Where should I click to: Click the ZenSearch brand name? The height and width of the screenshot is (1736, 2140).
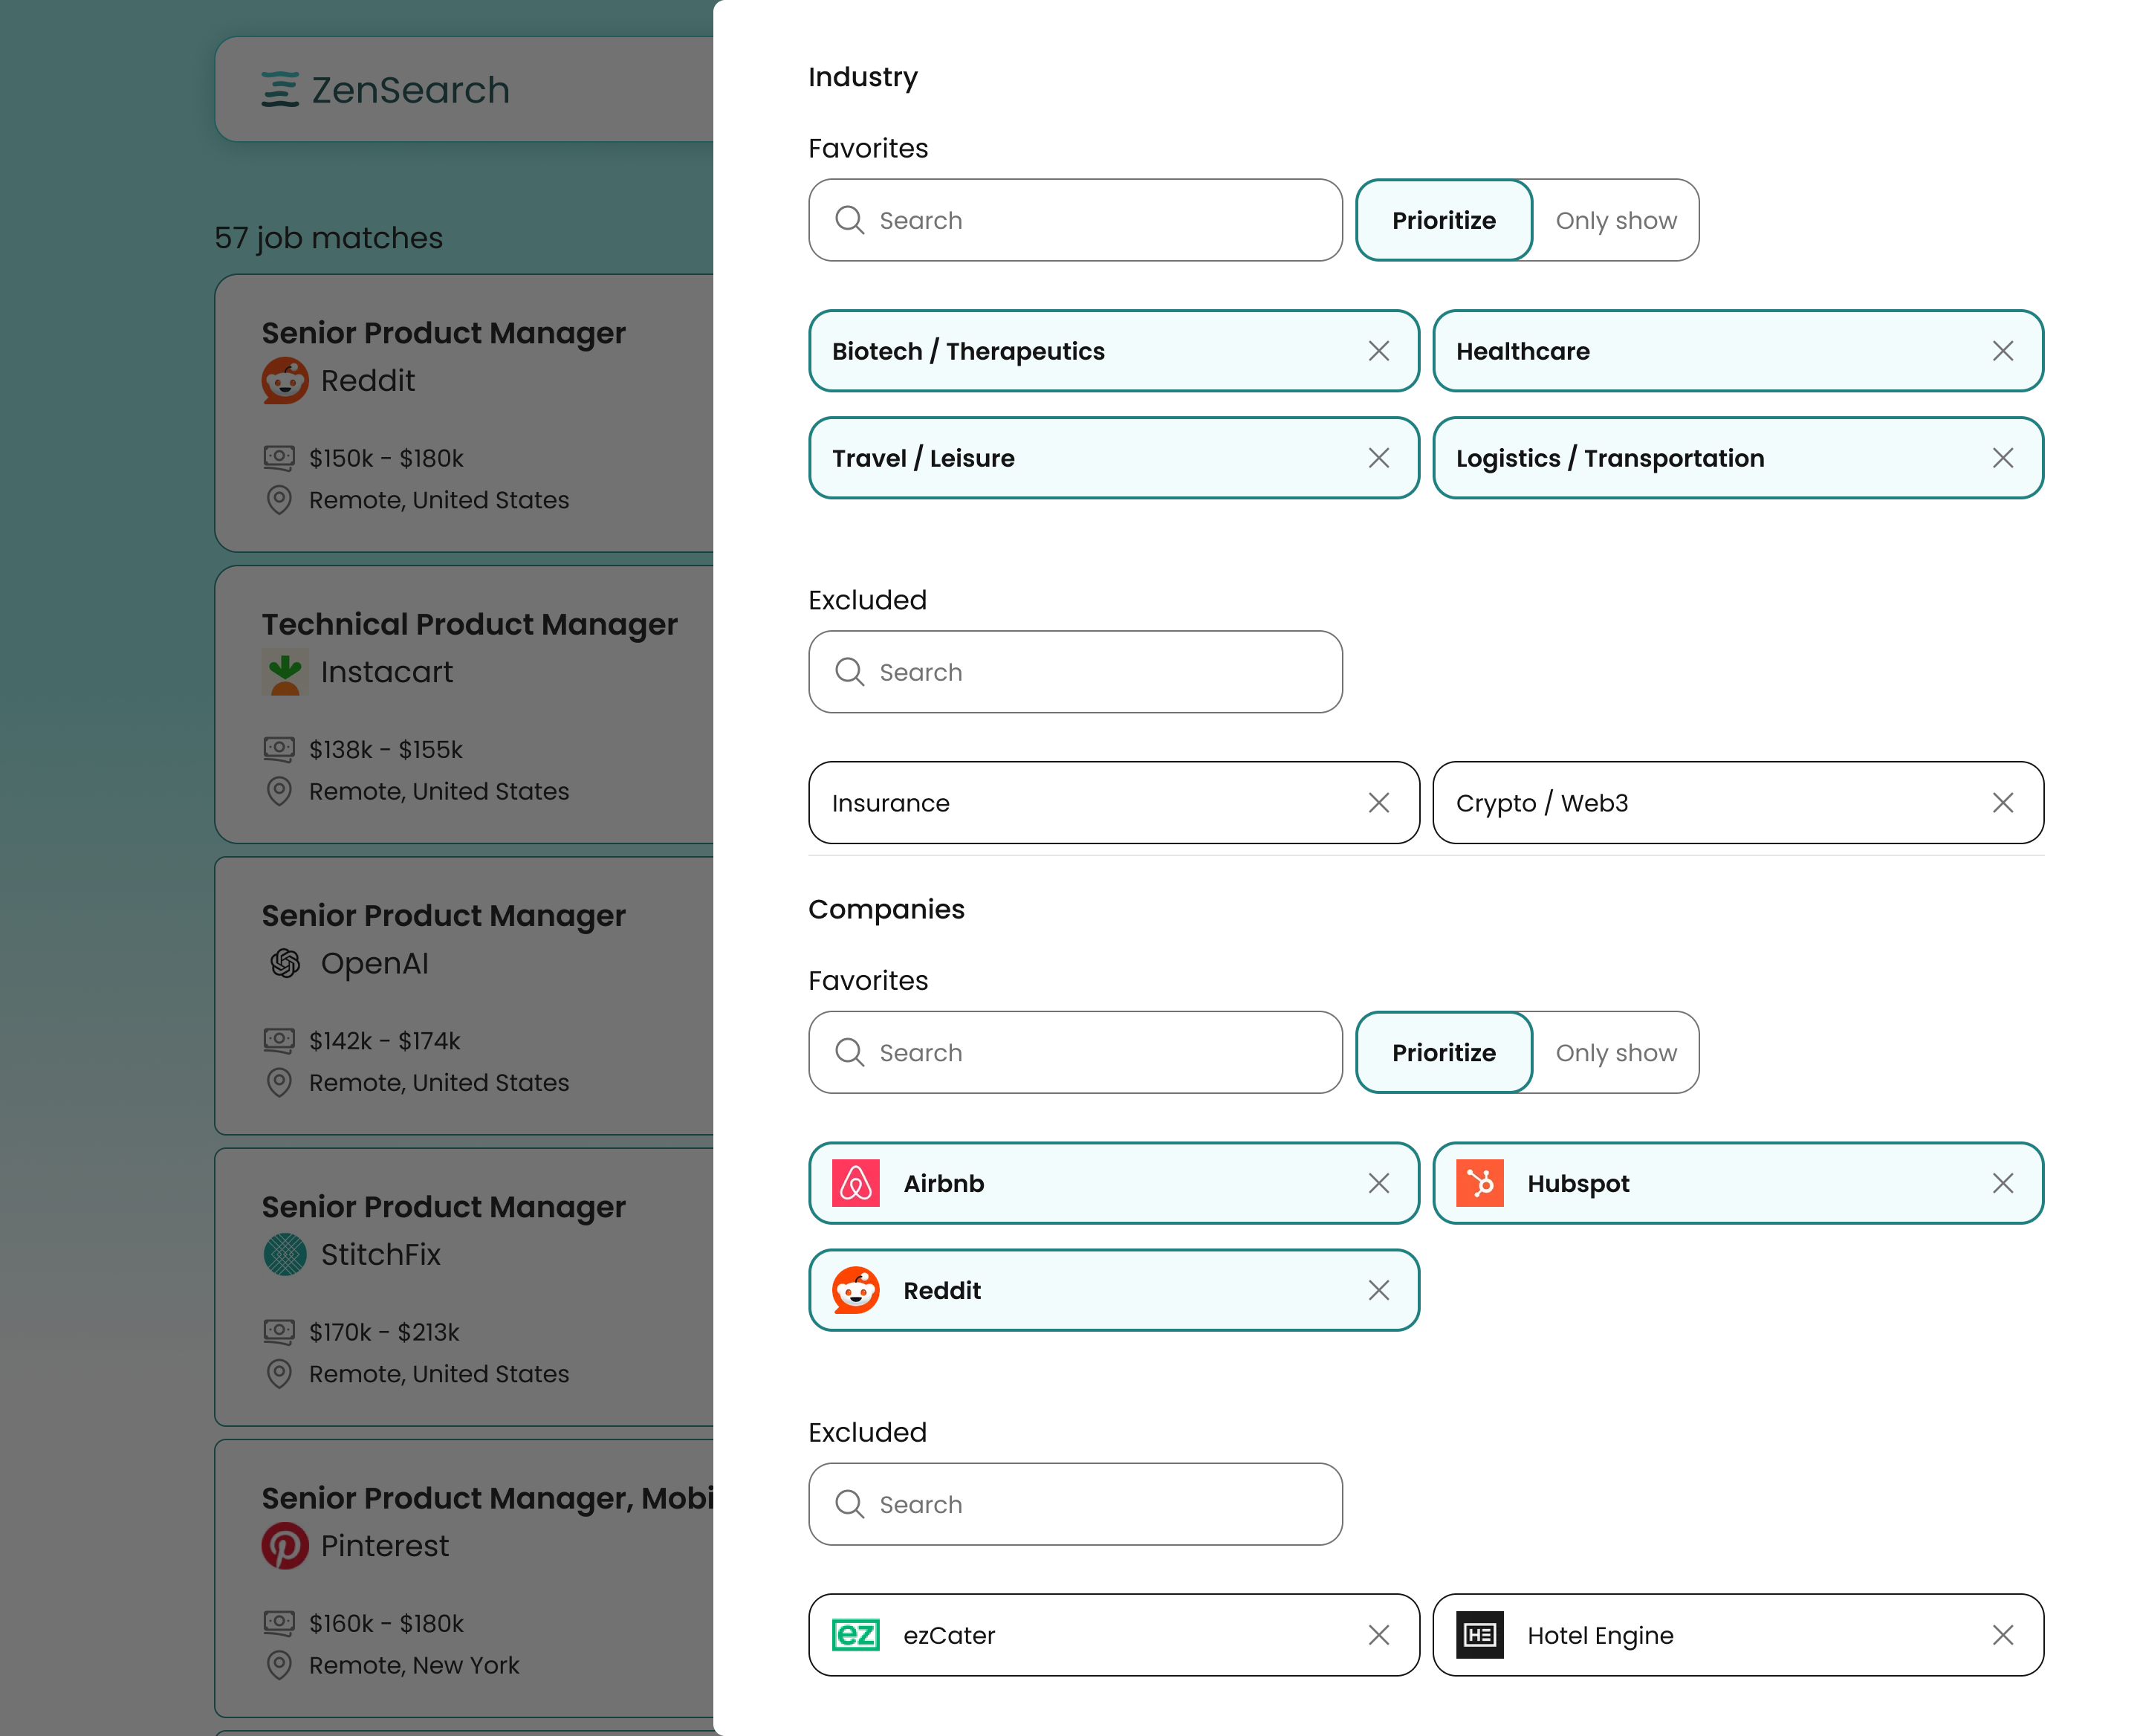[x=410, y=90]
